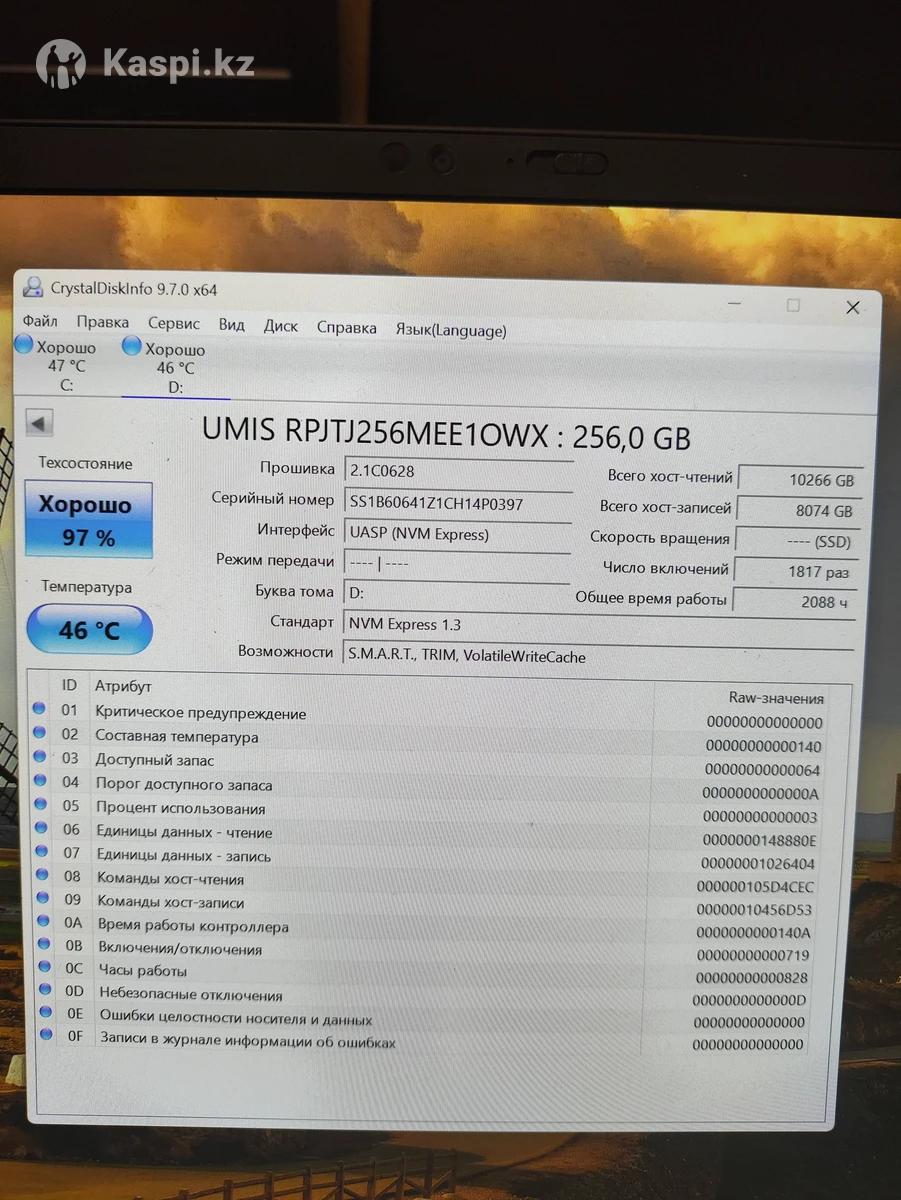
Task: Open the Файл menu
Action: point(40,322)
